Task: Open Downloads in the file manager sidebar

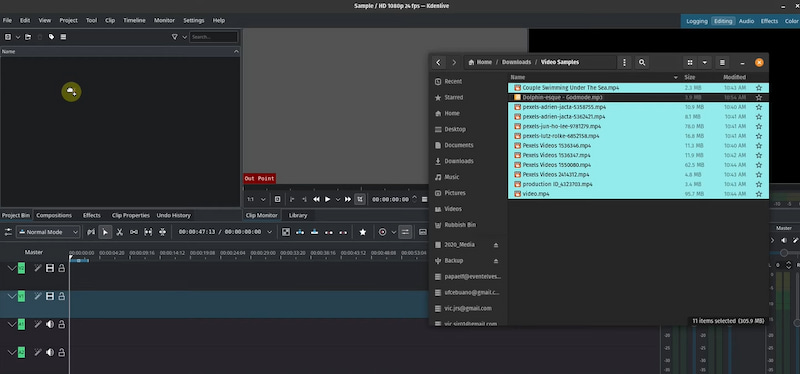Action: 459,161
